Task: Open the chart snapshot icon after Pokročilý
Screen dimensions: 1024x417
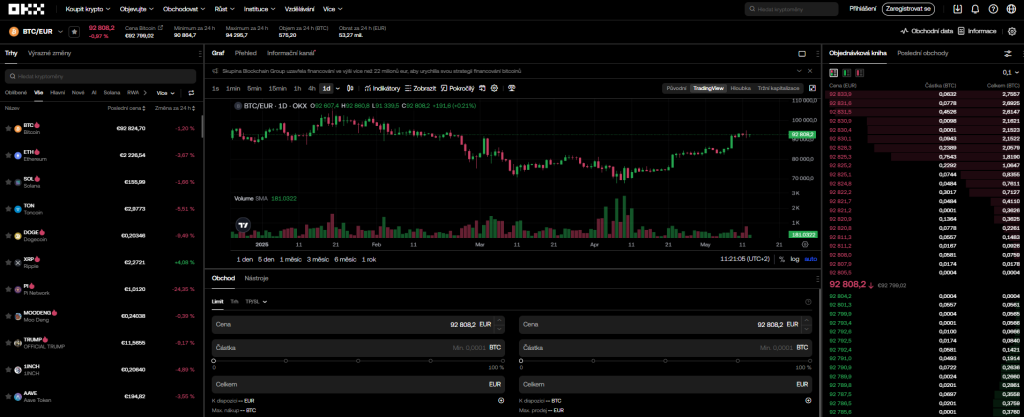Action: tap(482, 88)
